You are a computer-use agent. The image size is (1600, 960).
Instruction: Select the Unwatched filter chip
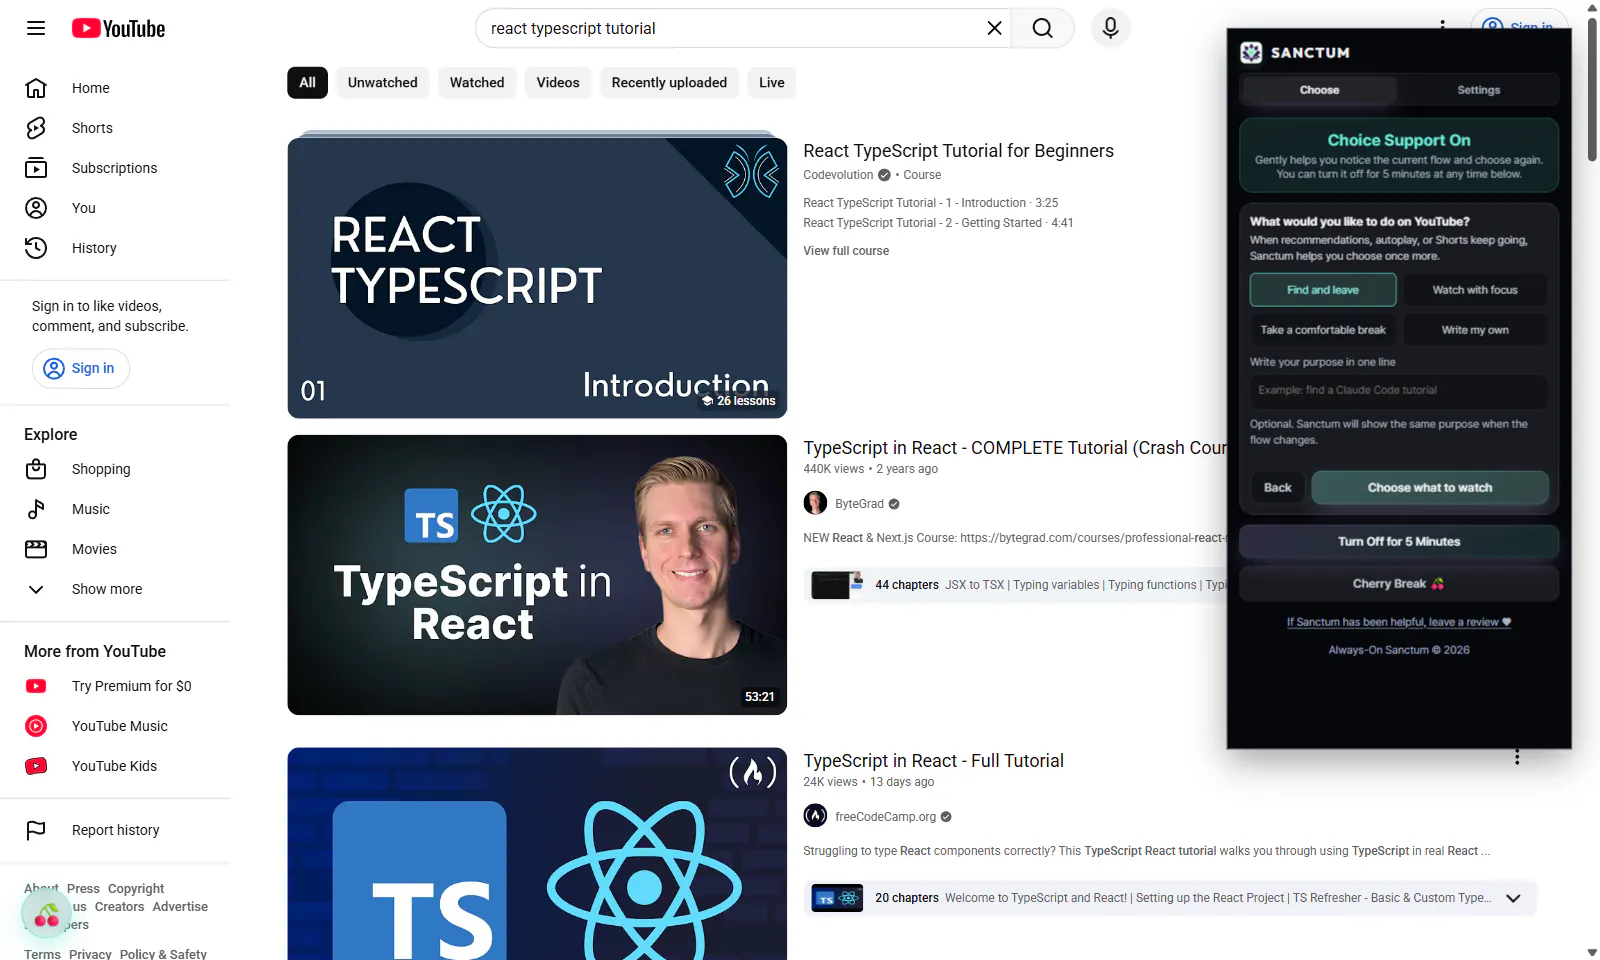pos(383,83)
